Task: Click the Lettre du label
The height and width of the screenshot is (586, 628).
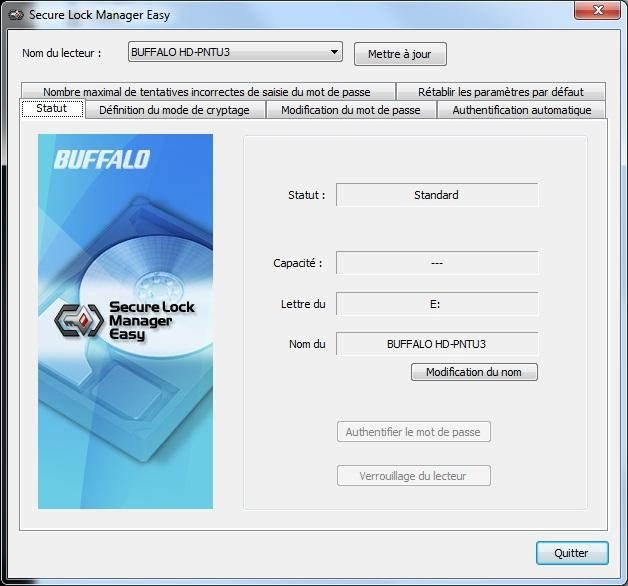Action: [303, 304]
